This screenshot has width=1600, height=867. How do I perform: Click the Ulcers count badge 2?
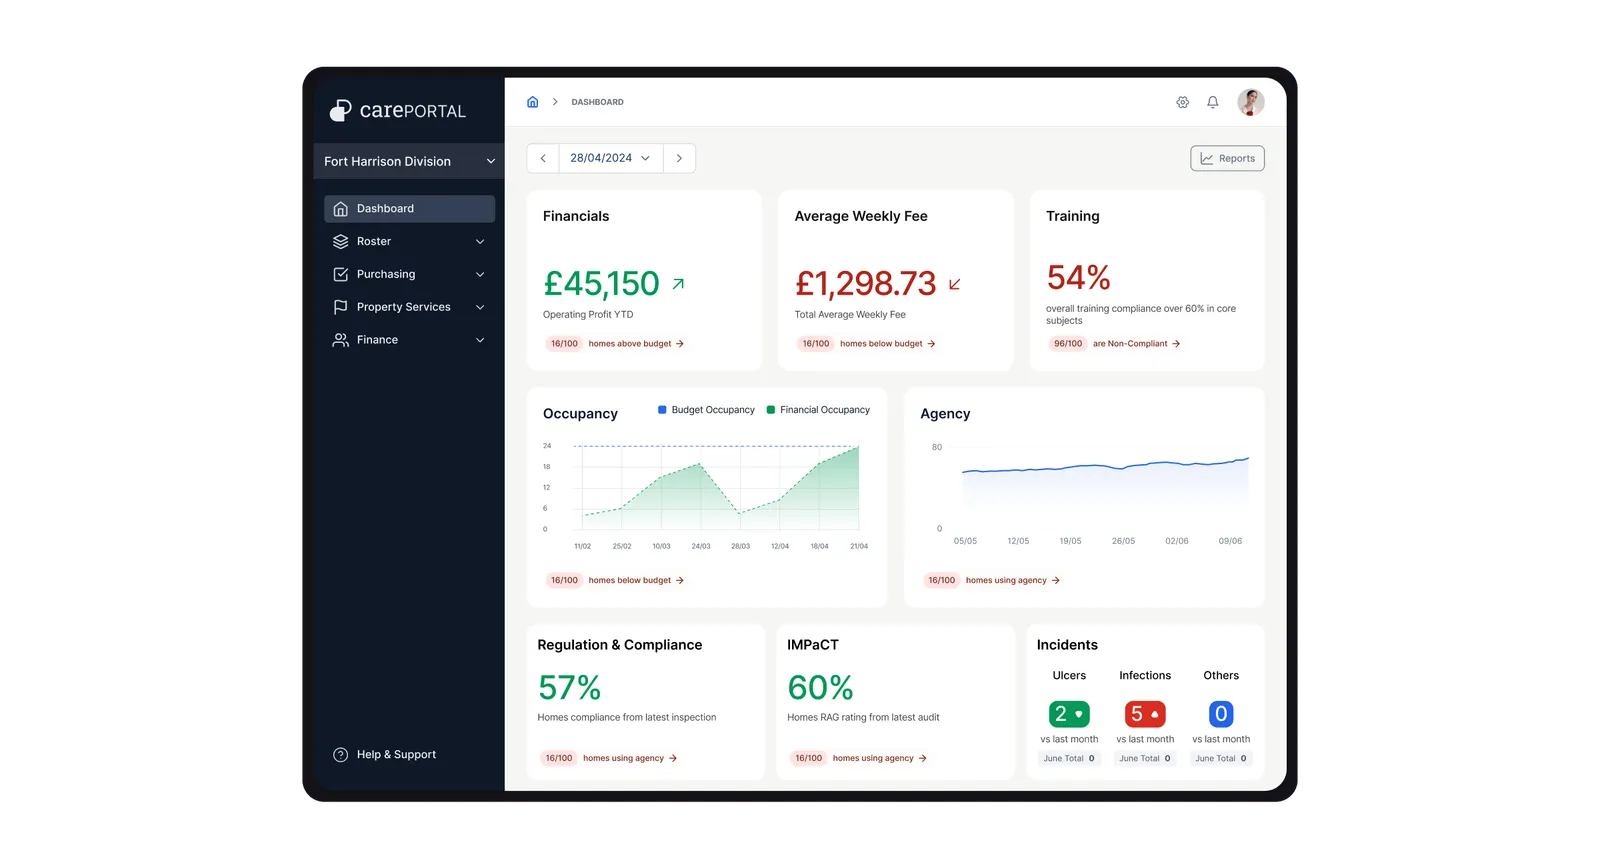(1069, 714)
